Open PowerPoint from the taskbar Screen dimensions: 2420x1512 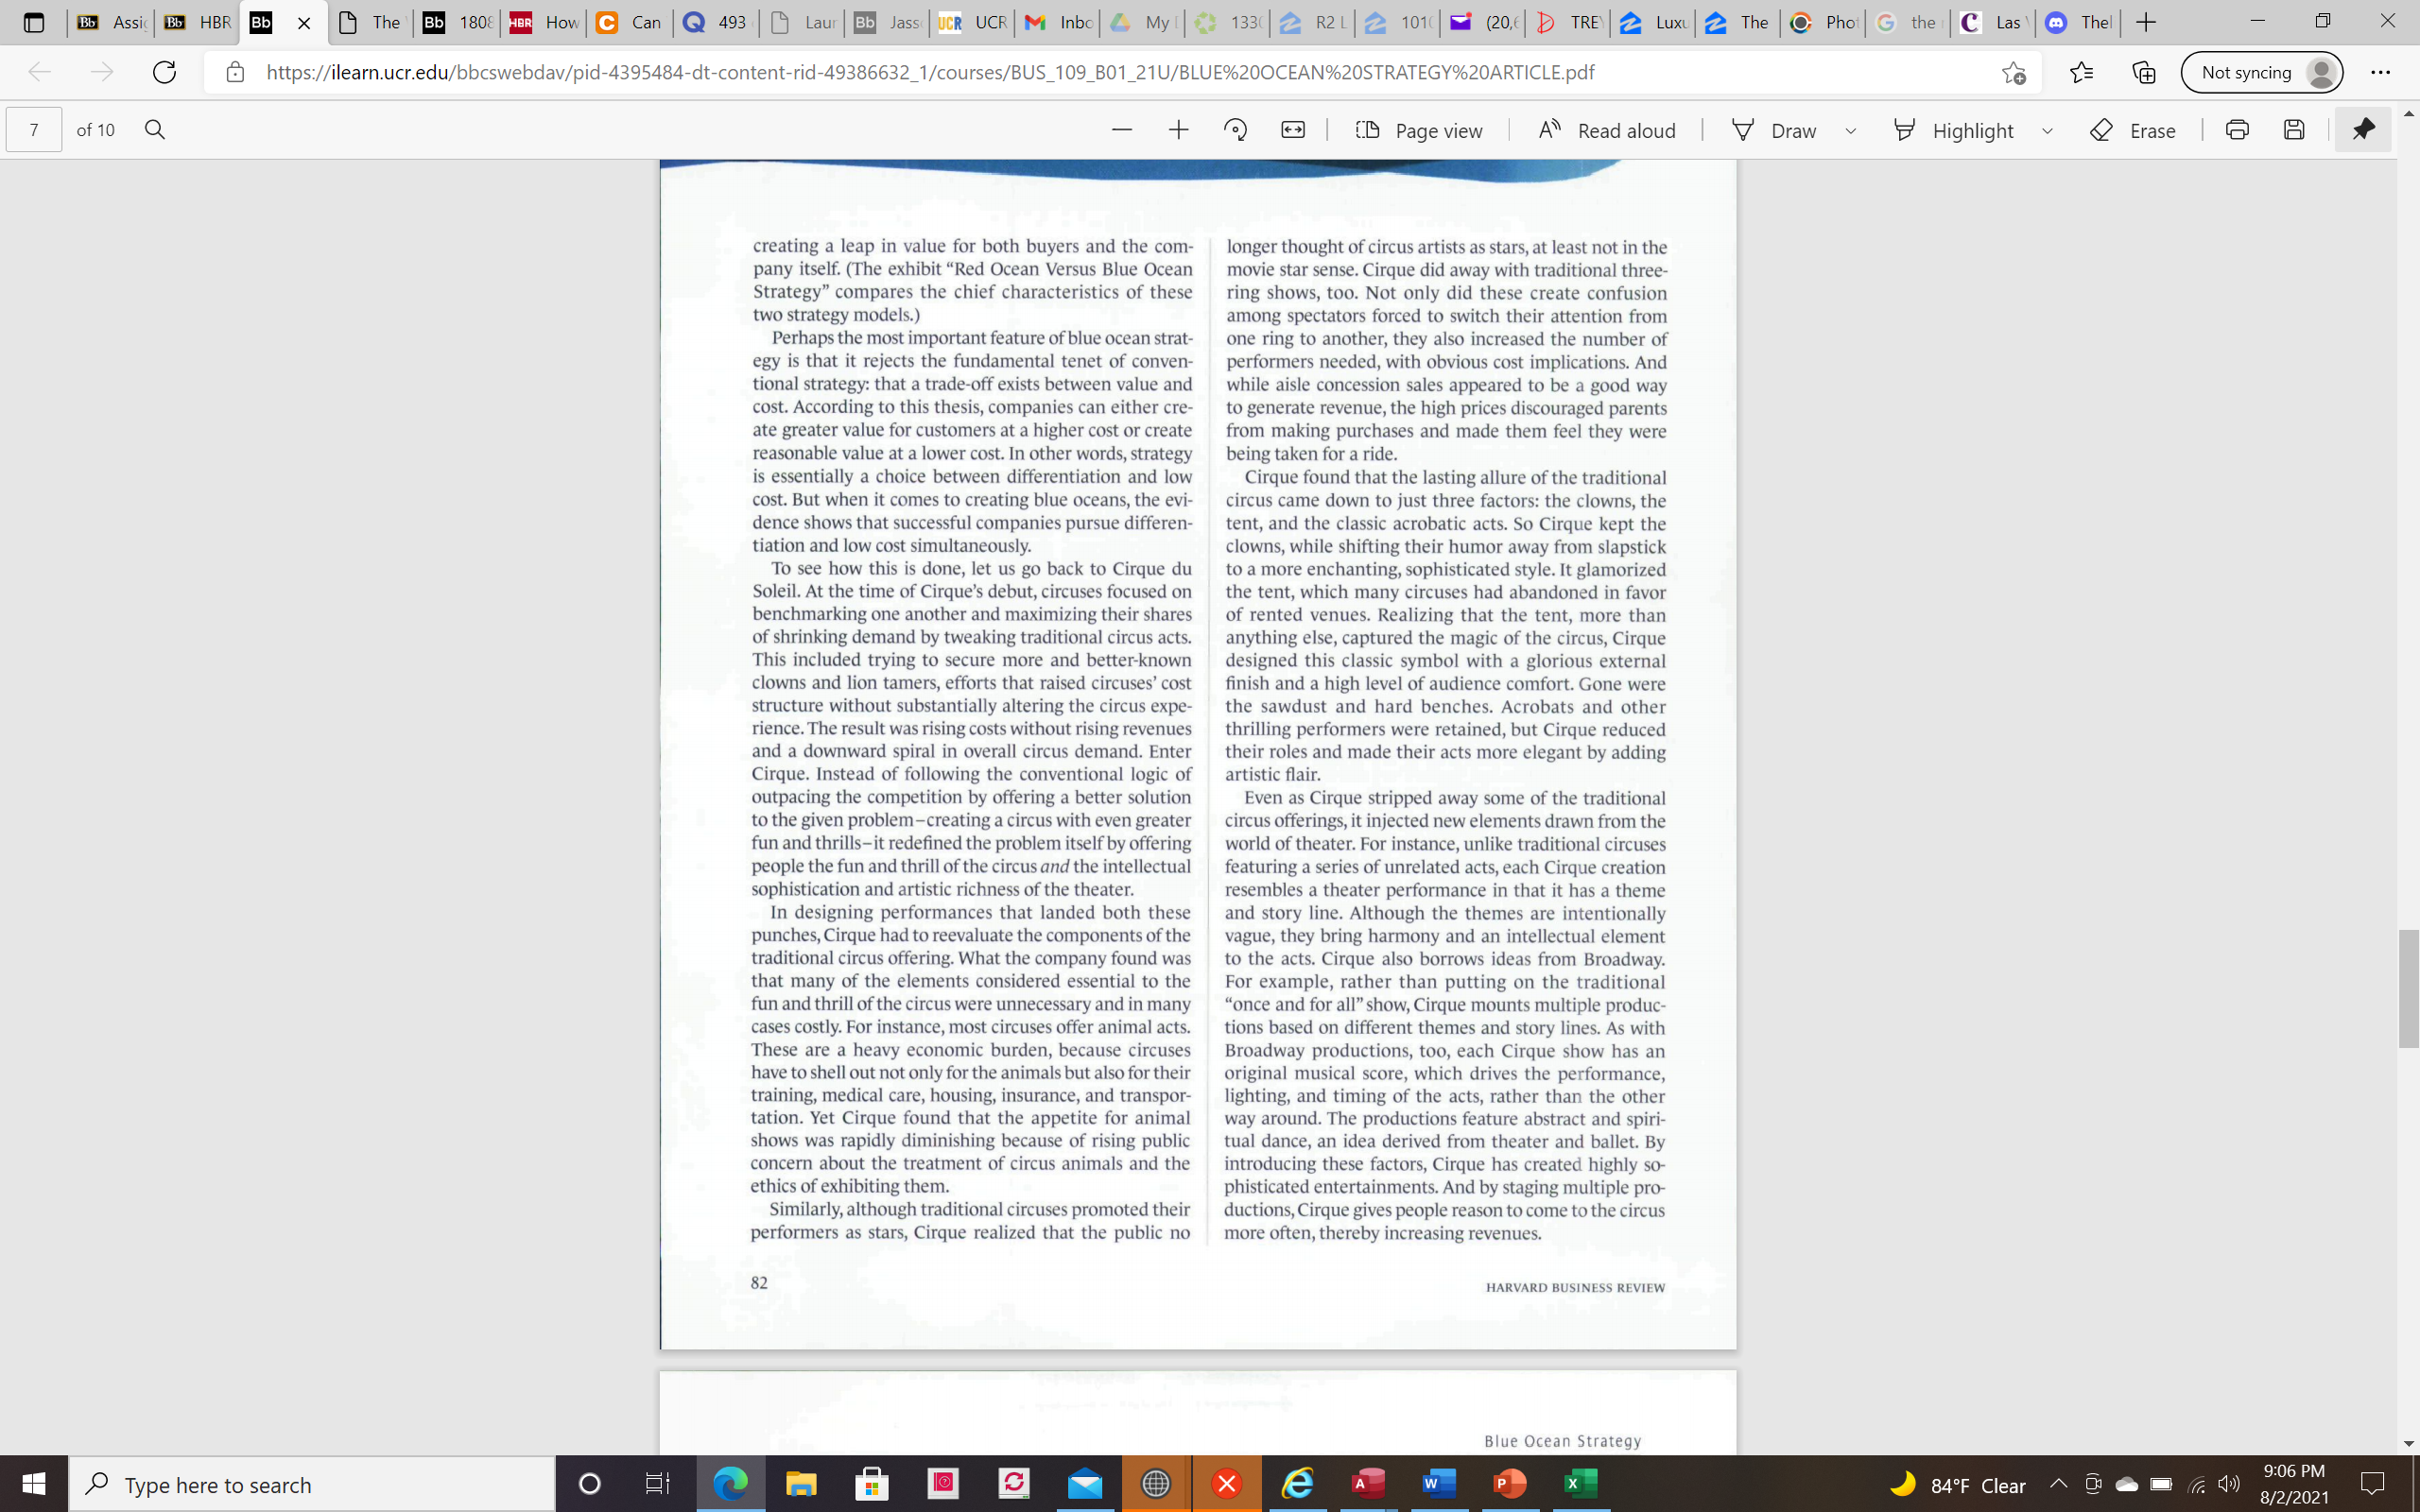point(1510,1484)
